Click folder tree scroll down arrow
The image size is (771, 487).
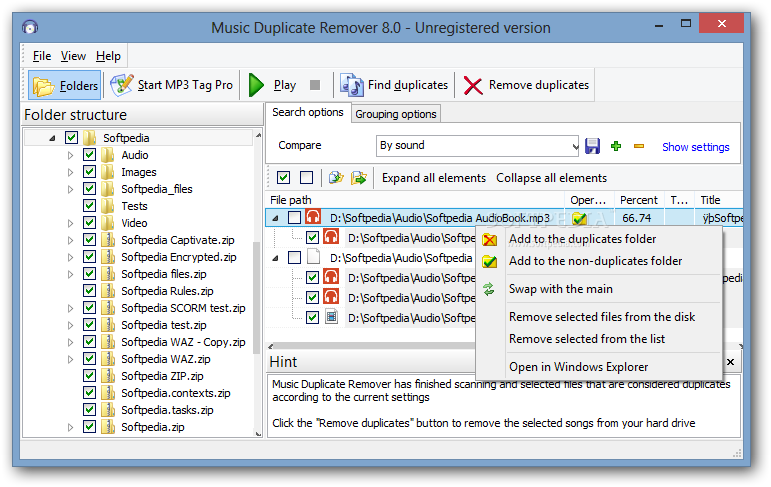click(258, 433)
